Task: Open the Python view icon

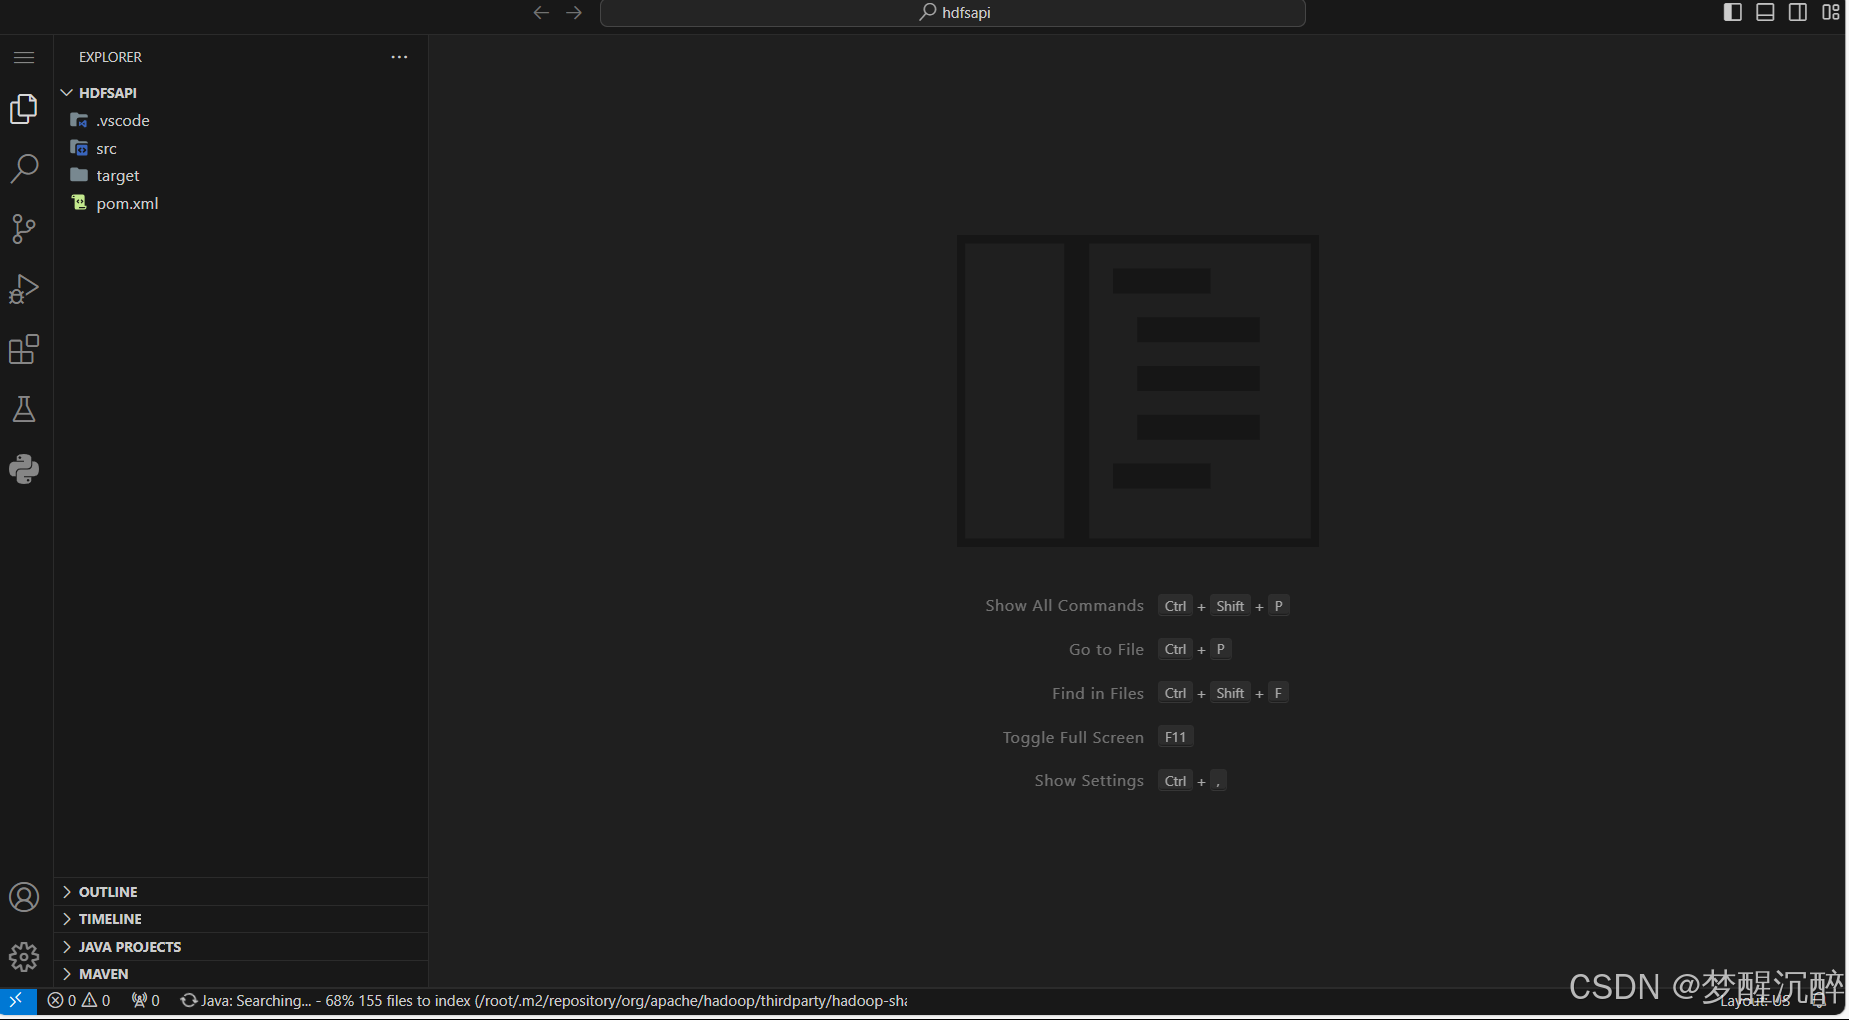Action: pos(24,469)
